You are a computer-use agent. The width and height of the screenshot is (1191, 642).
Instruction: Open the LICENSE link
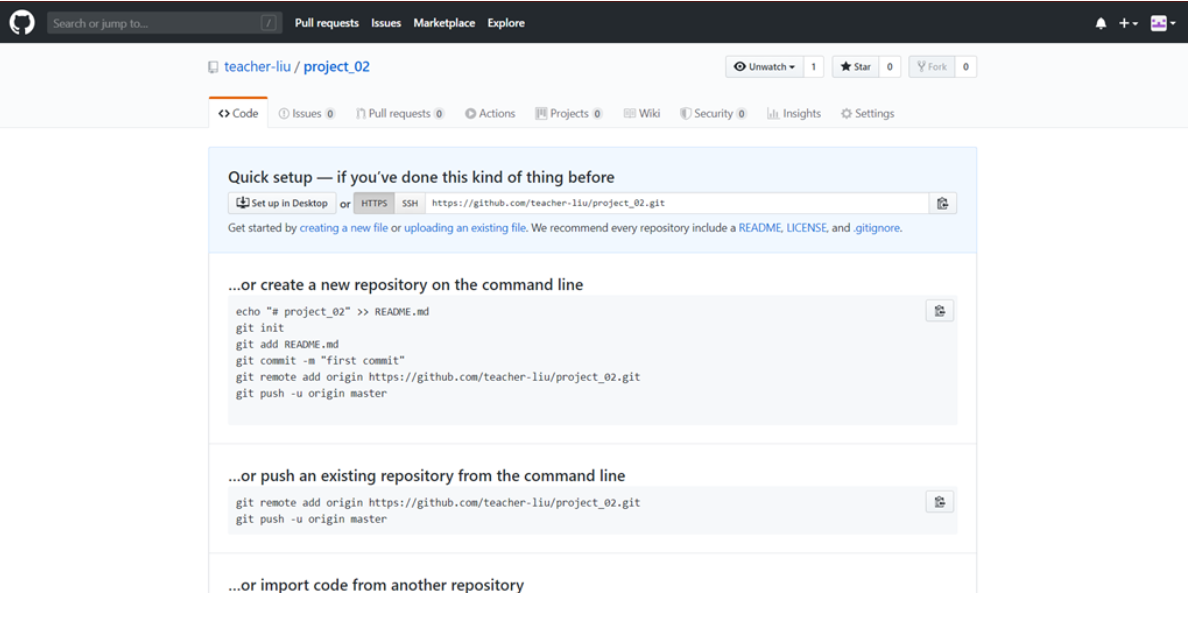pos(807,228)
